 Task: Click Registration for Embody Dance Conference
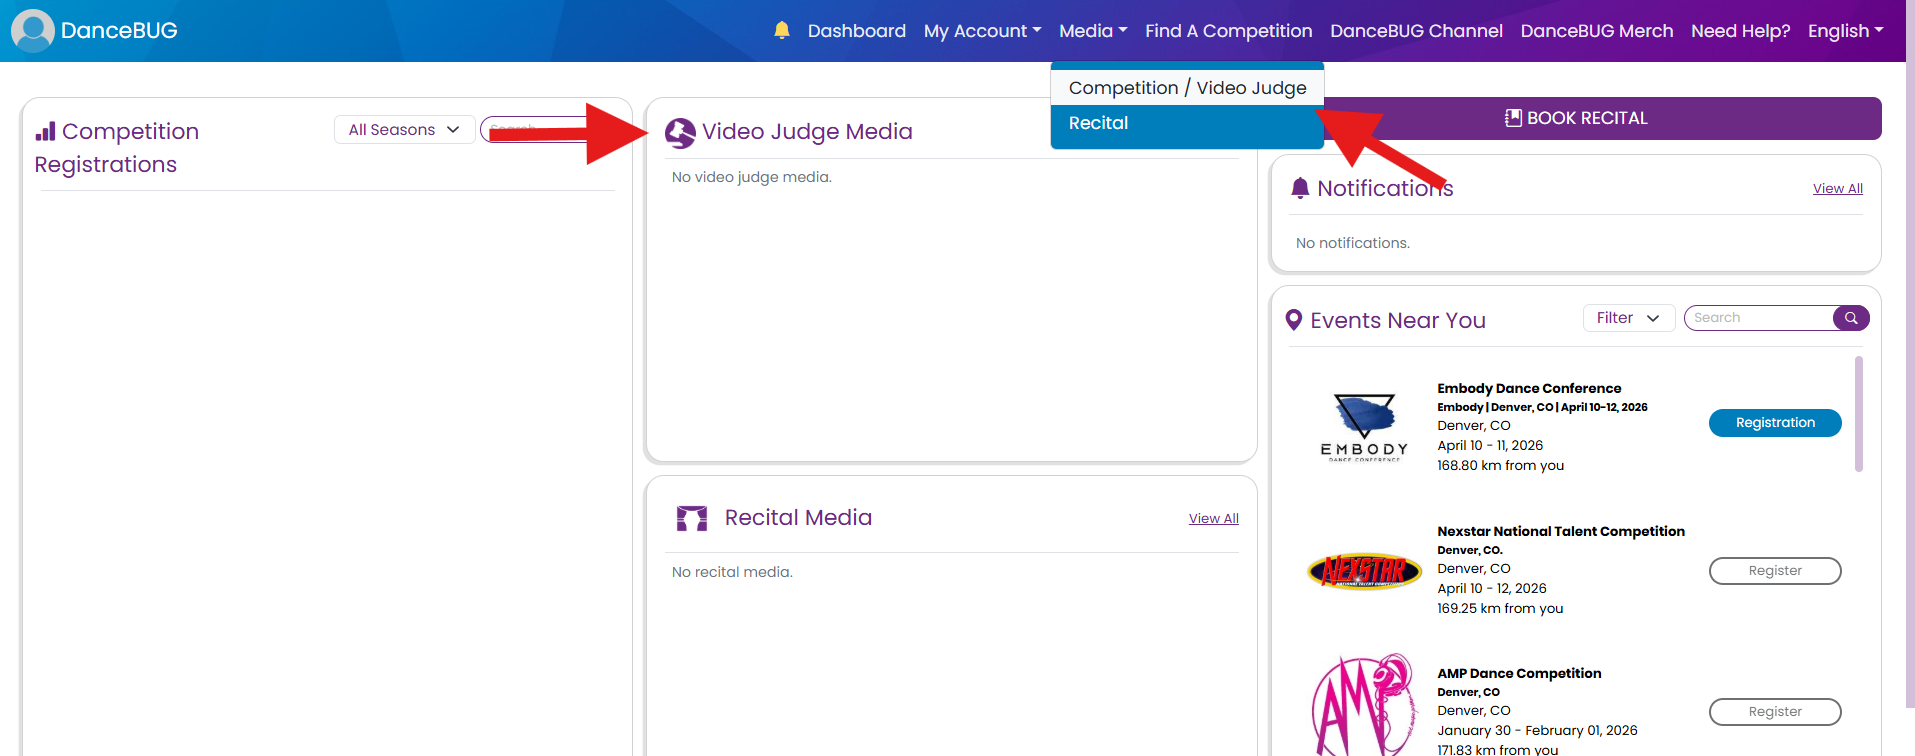1774,423
